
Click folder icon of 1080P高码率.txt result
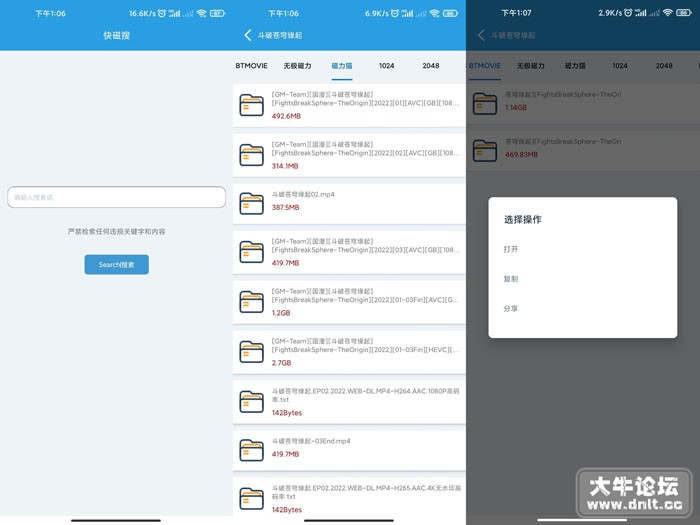pos(251,401)
